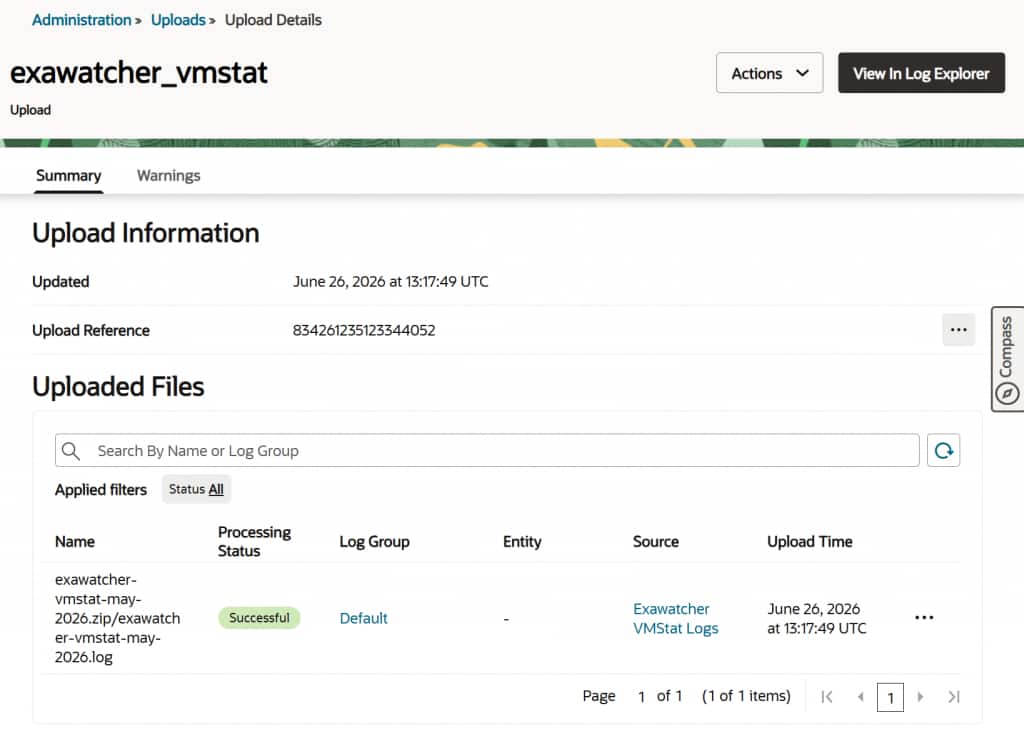
Task: Click the Entity column header
Action: tap(522, 542)
